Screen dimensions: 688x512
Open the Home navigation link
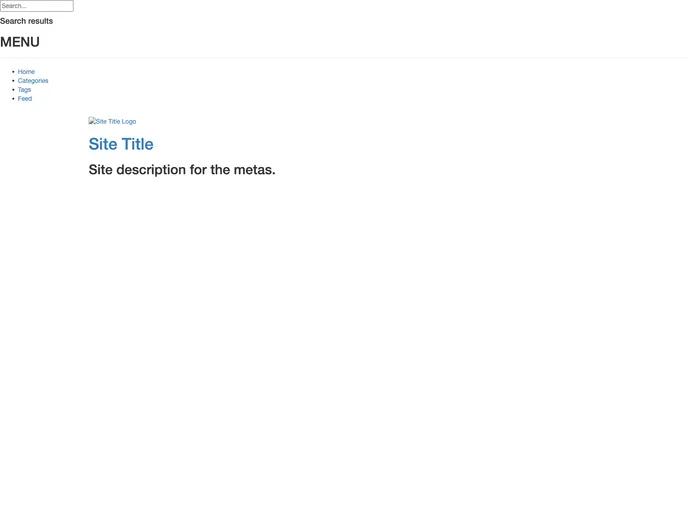click(x=26, y=72)
